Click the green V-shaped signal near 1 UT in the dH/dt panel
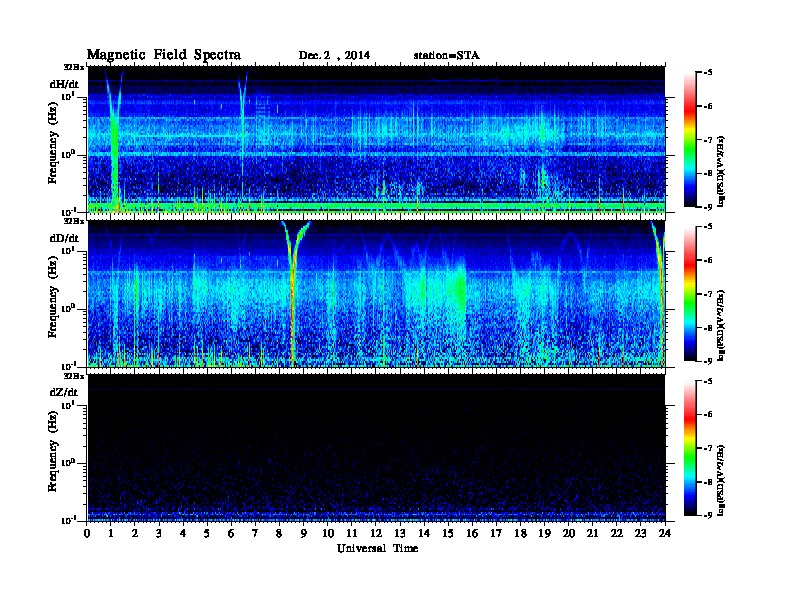Image resolution: width=792 pixels, height=612 pixels. tap(115, 139)
